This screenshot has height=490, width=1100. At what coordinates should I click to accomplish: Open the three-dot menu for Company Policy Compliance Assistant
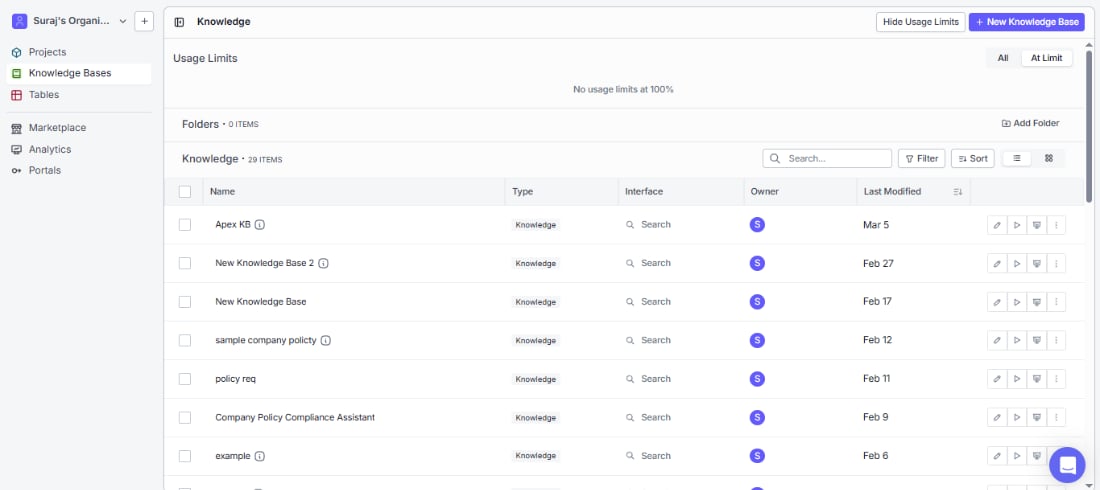pos(1056,417)
